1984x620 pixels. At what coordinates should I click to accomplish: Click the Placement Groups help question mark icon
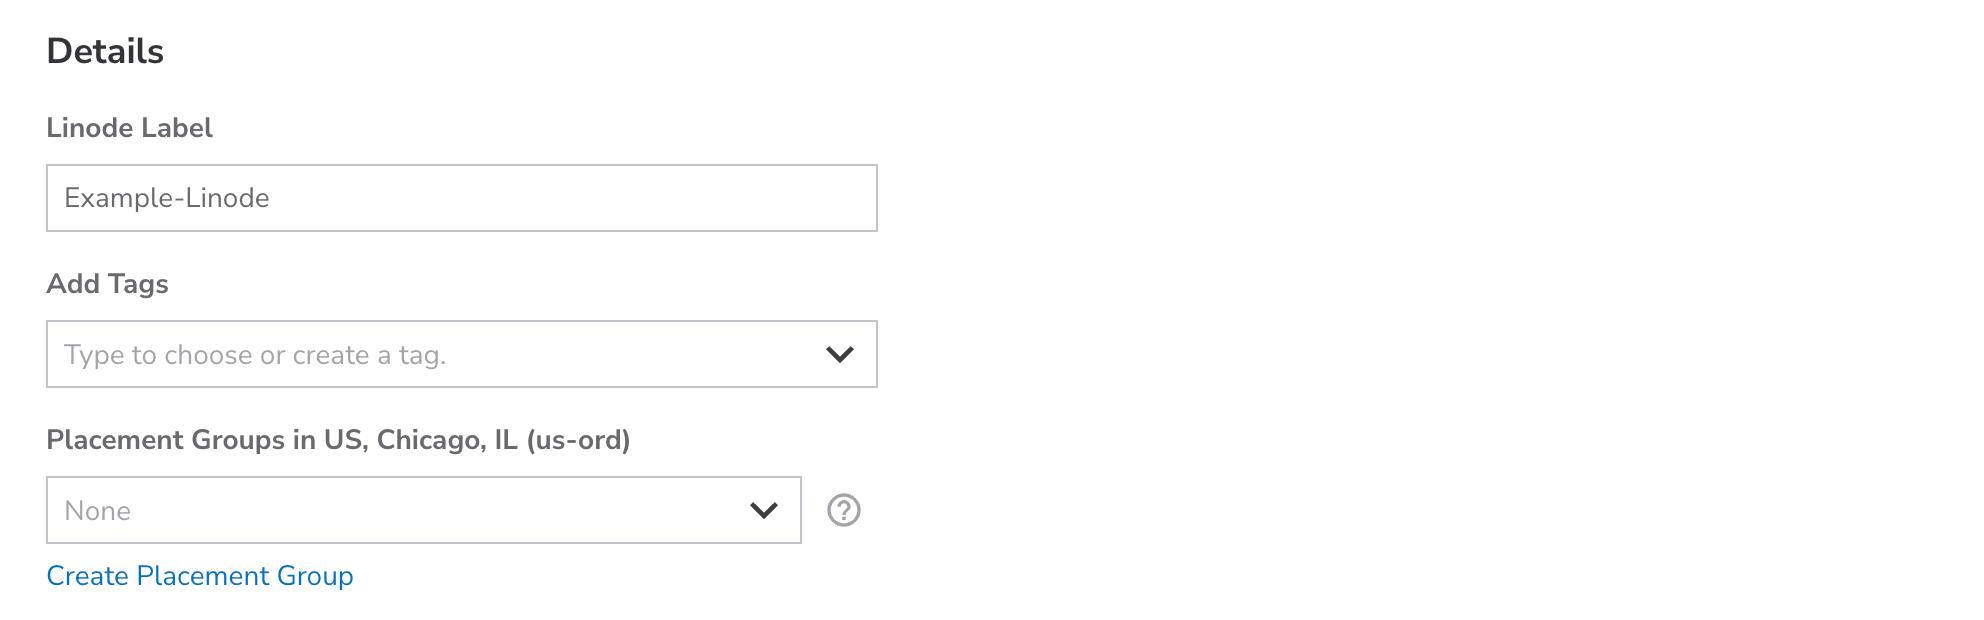[x=844, y=510]
